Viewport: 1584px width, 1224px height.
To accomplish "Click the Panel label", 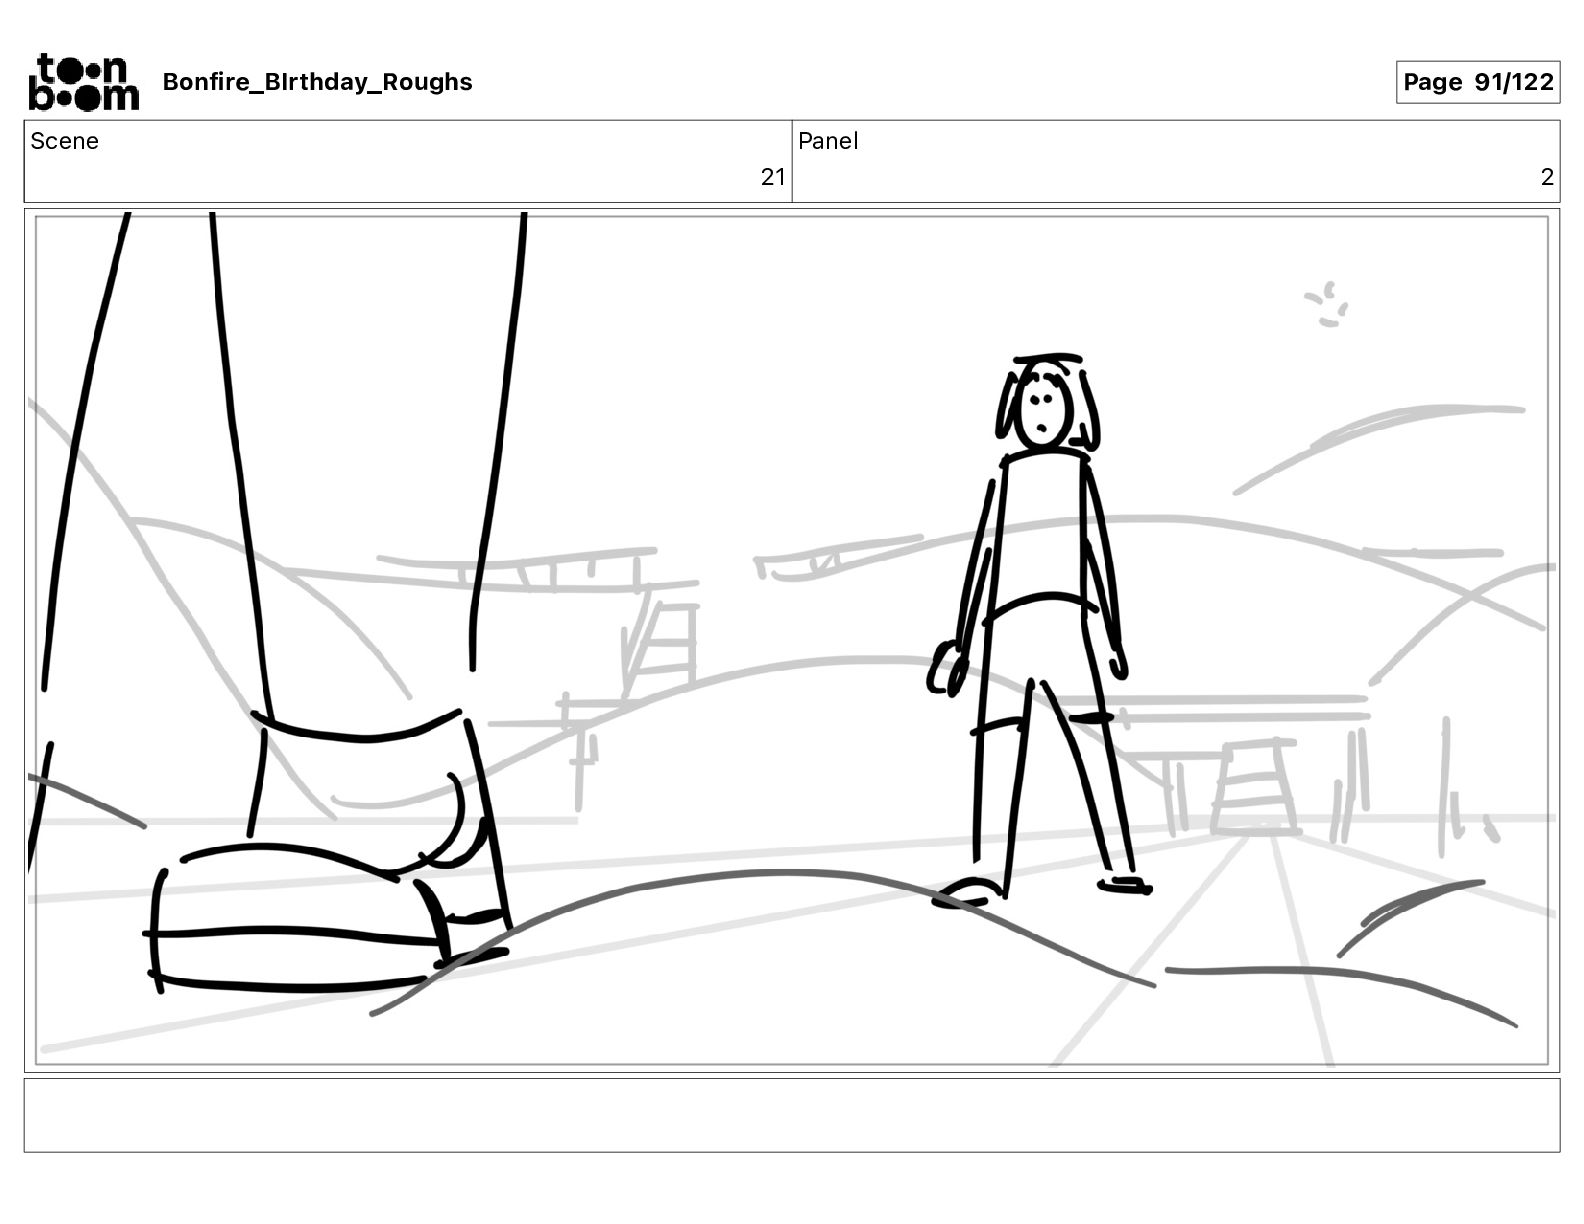I will click(828, 141).
